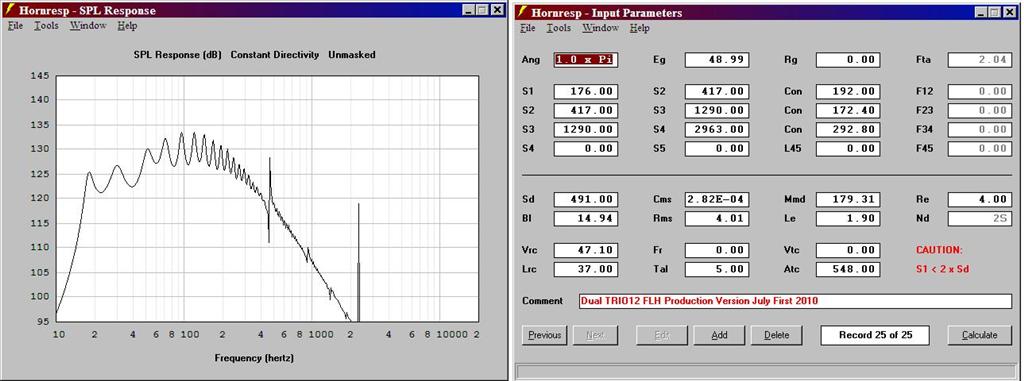Click the Record 25 of 25 box
Viewport: 1024px width, 381px height.
coord(874,335)
